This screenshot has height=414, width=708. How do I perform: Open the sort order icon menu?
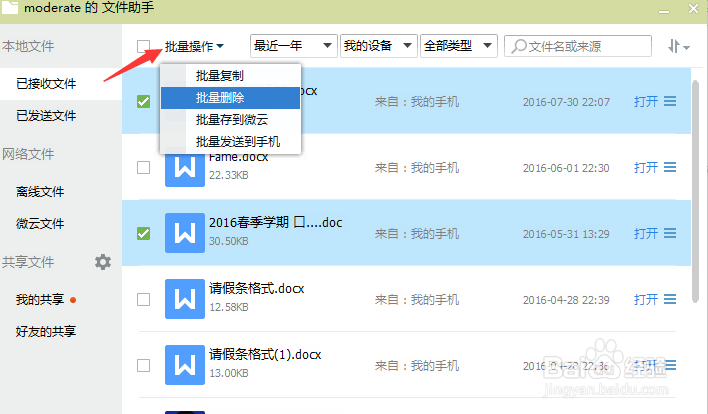click(678, 46)
